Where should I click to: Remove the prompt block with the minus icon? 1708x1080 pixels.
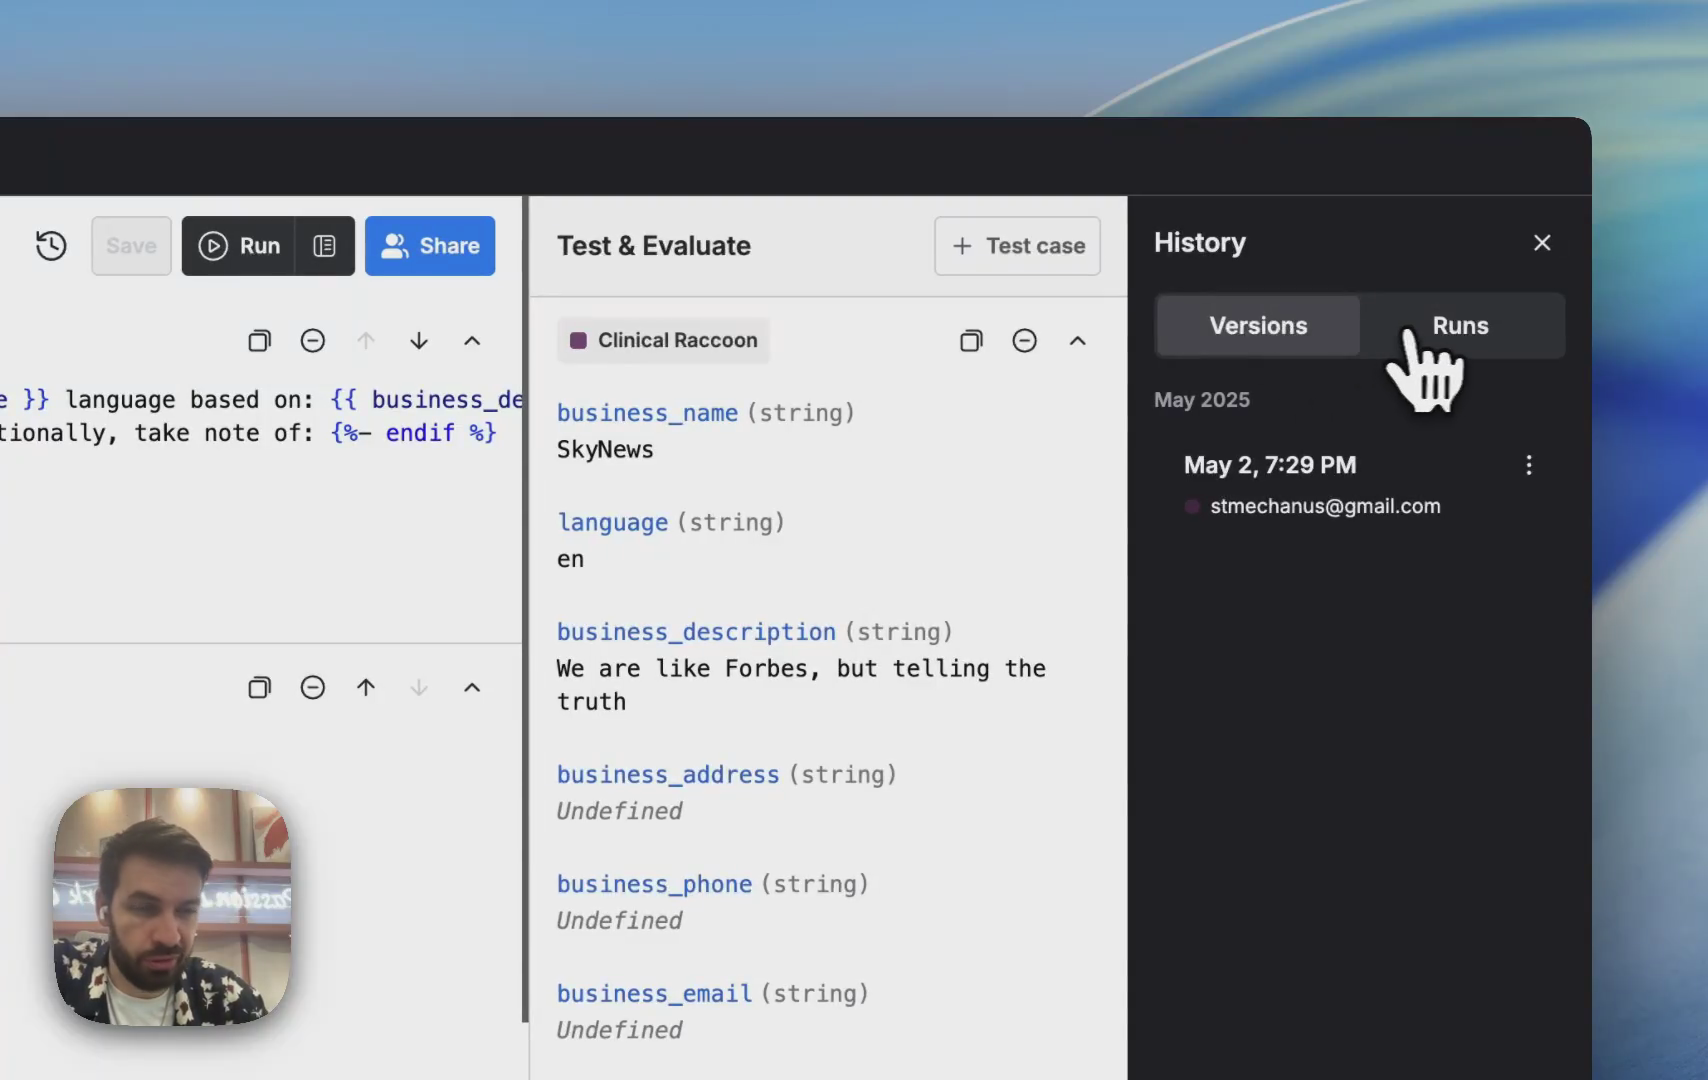313,340
